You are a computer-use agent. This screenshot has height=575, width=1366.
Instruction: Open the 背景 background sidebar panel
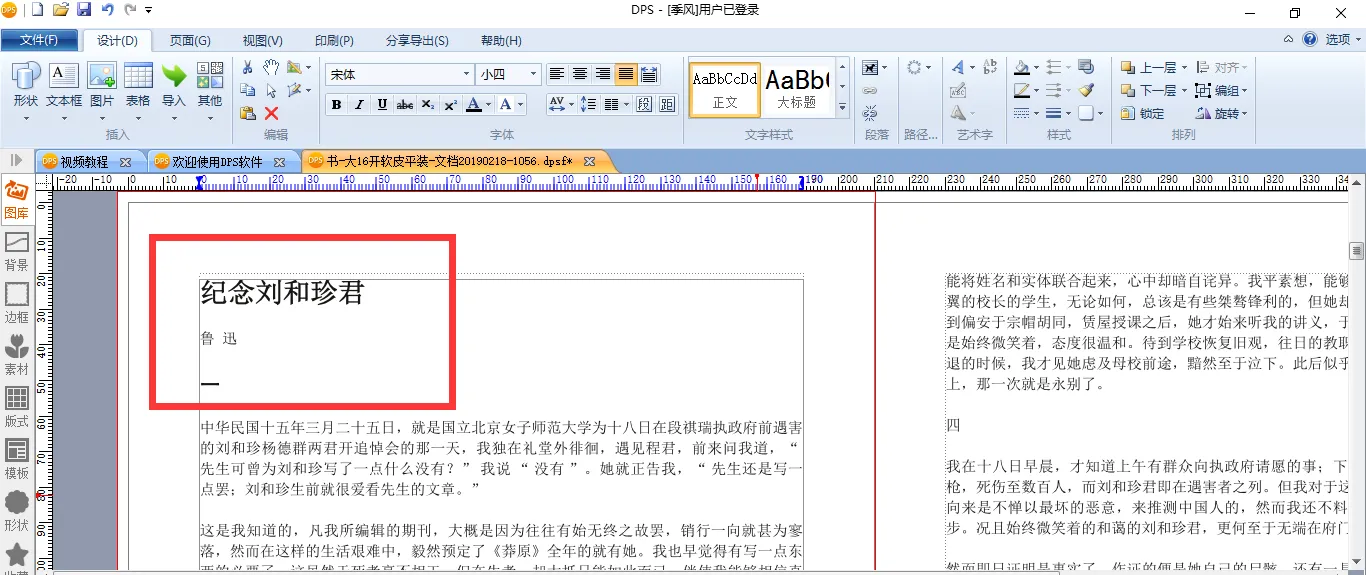pyautogui.click(x=17, y=252)
